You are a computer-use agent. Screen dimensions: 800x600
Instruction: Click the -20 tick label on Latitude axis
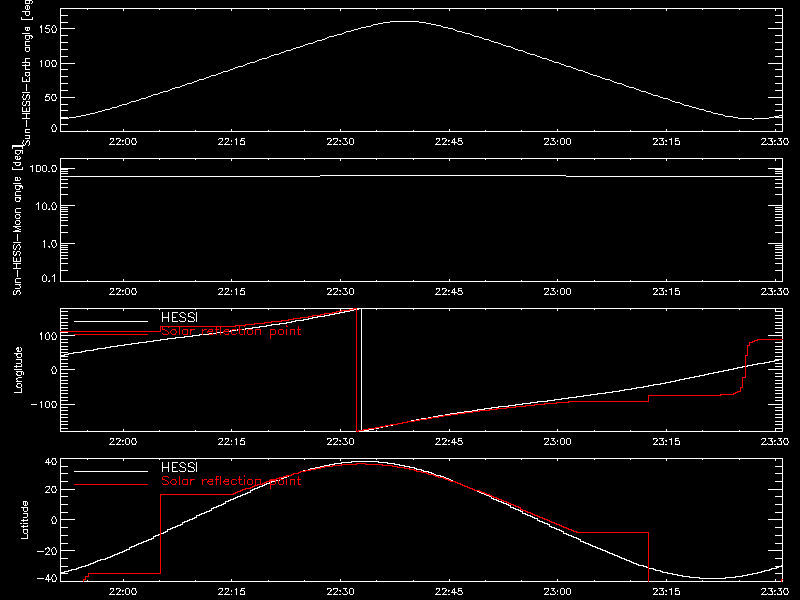[x=47, y=551]
